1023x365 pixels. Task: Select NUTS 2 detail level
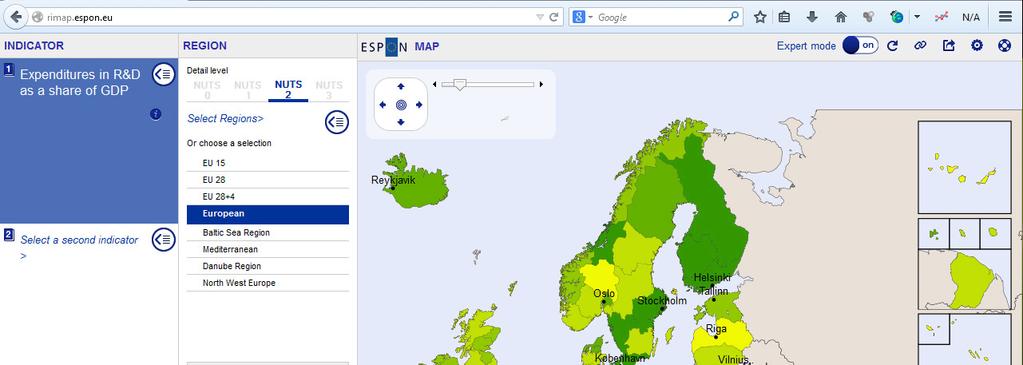[x=288, y=89]
